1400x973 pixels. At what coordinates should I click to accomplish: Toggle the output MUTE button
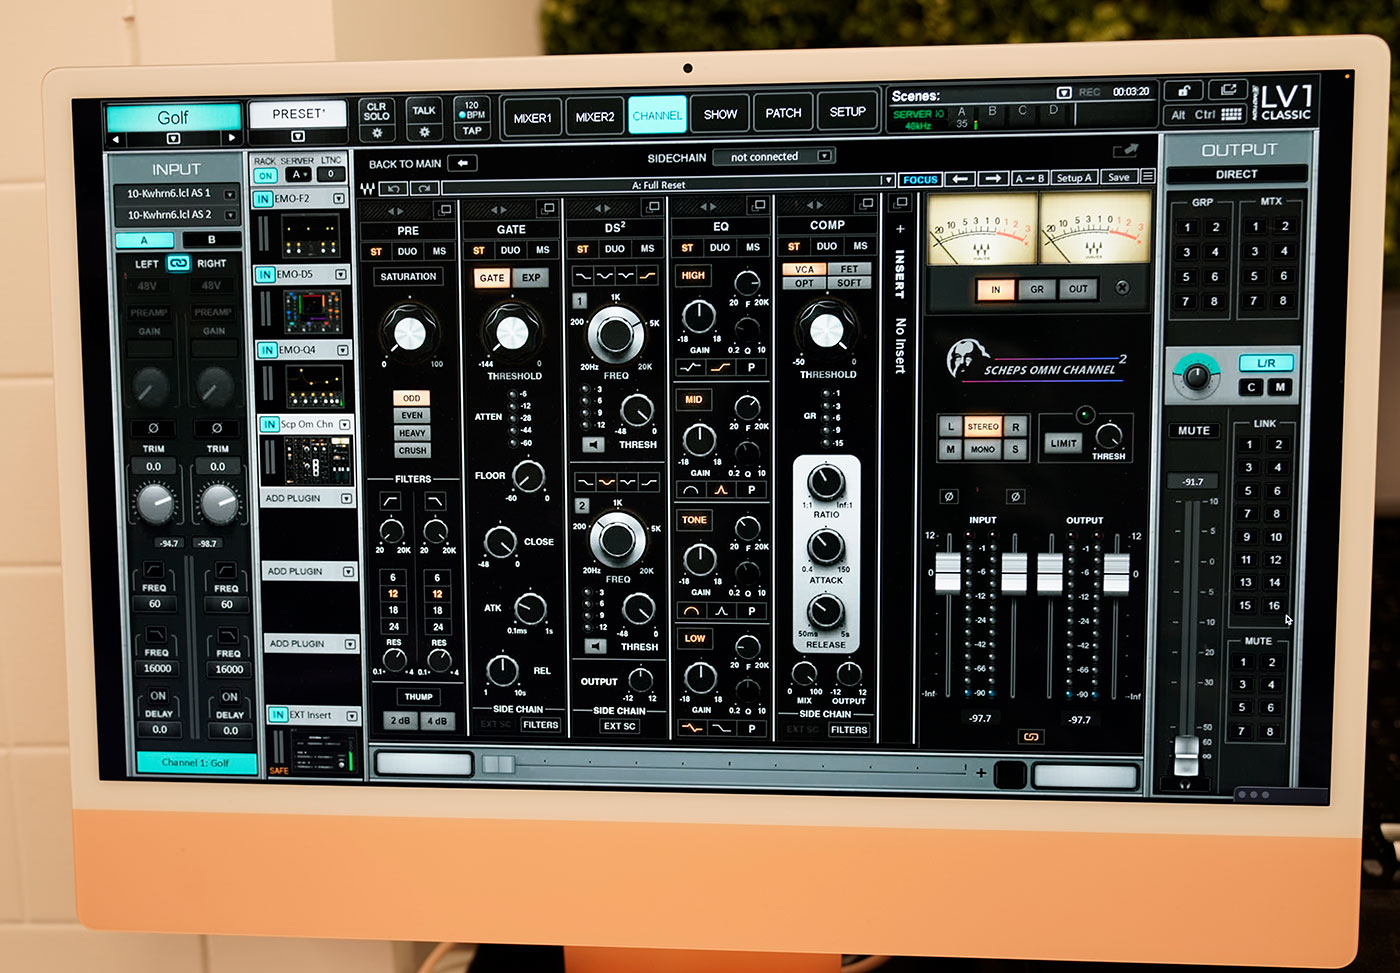pos(1193,431)
